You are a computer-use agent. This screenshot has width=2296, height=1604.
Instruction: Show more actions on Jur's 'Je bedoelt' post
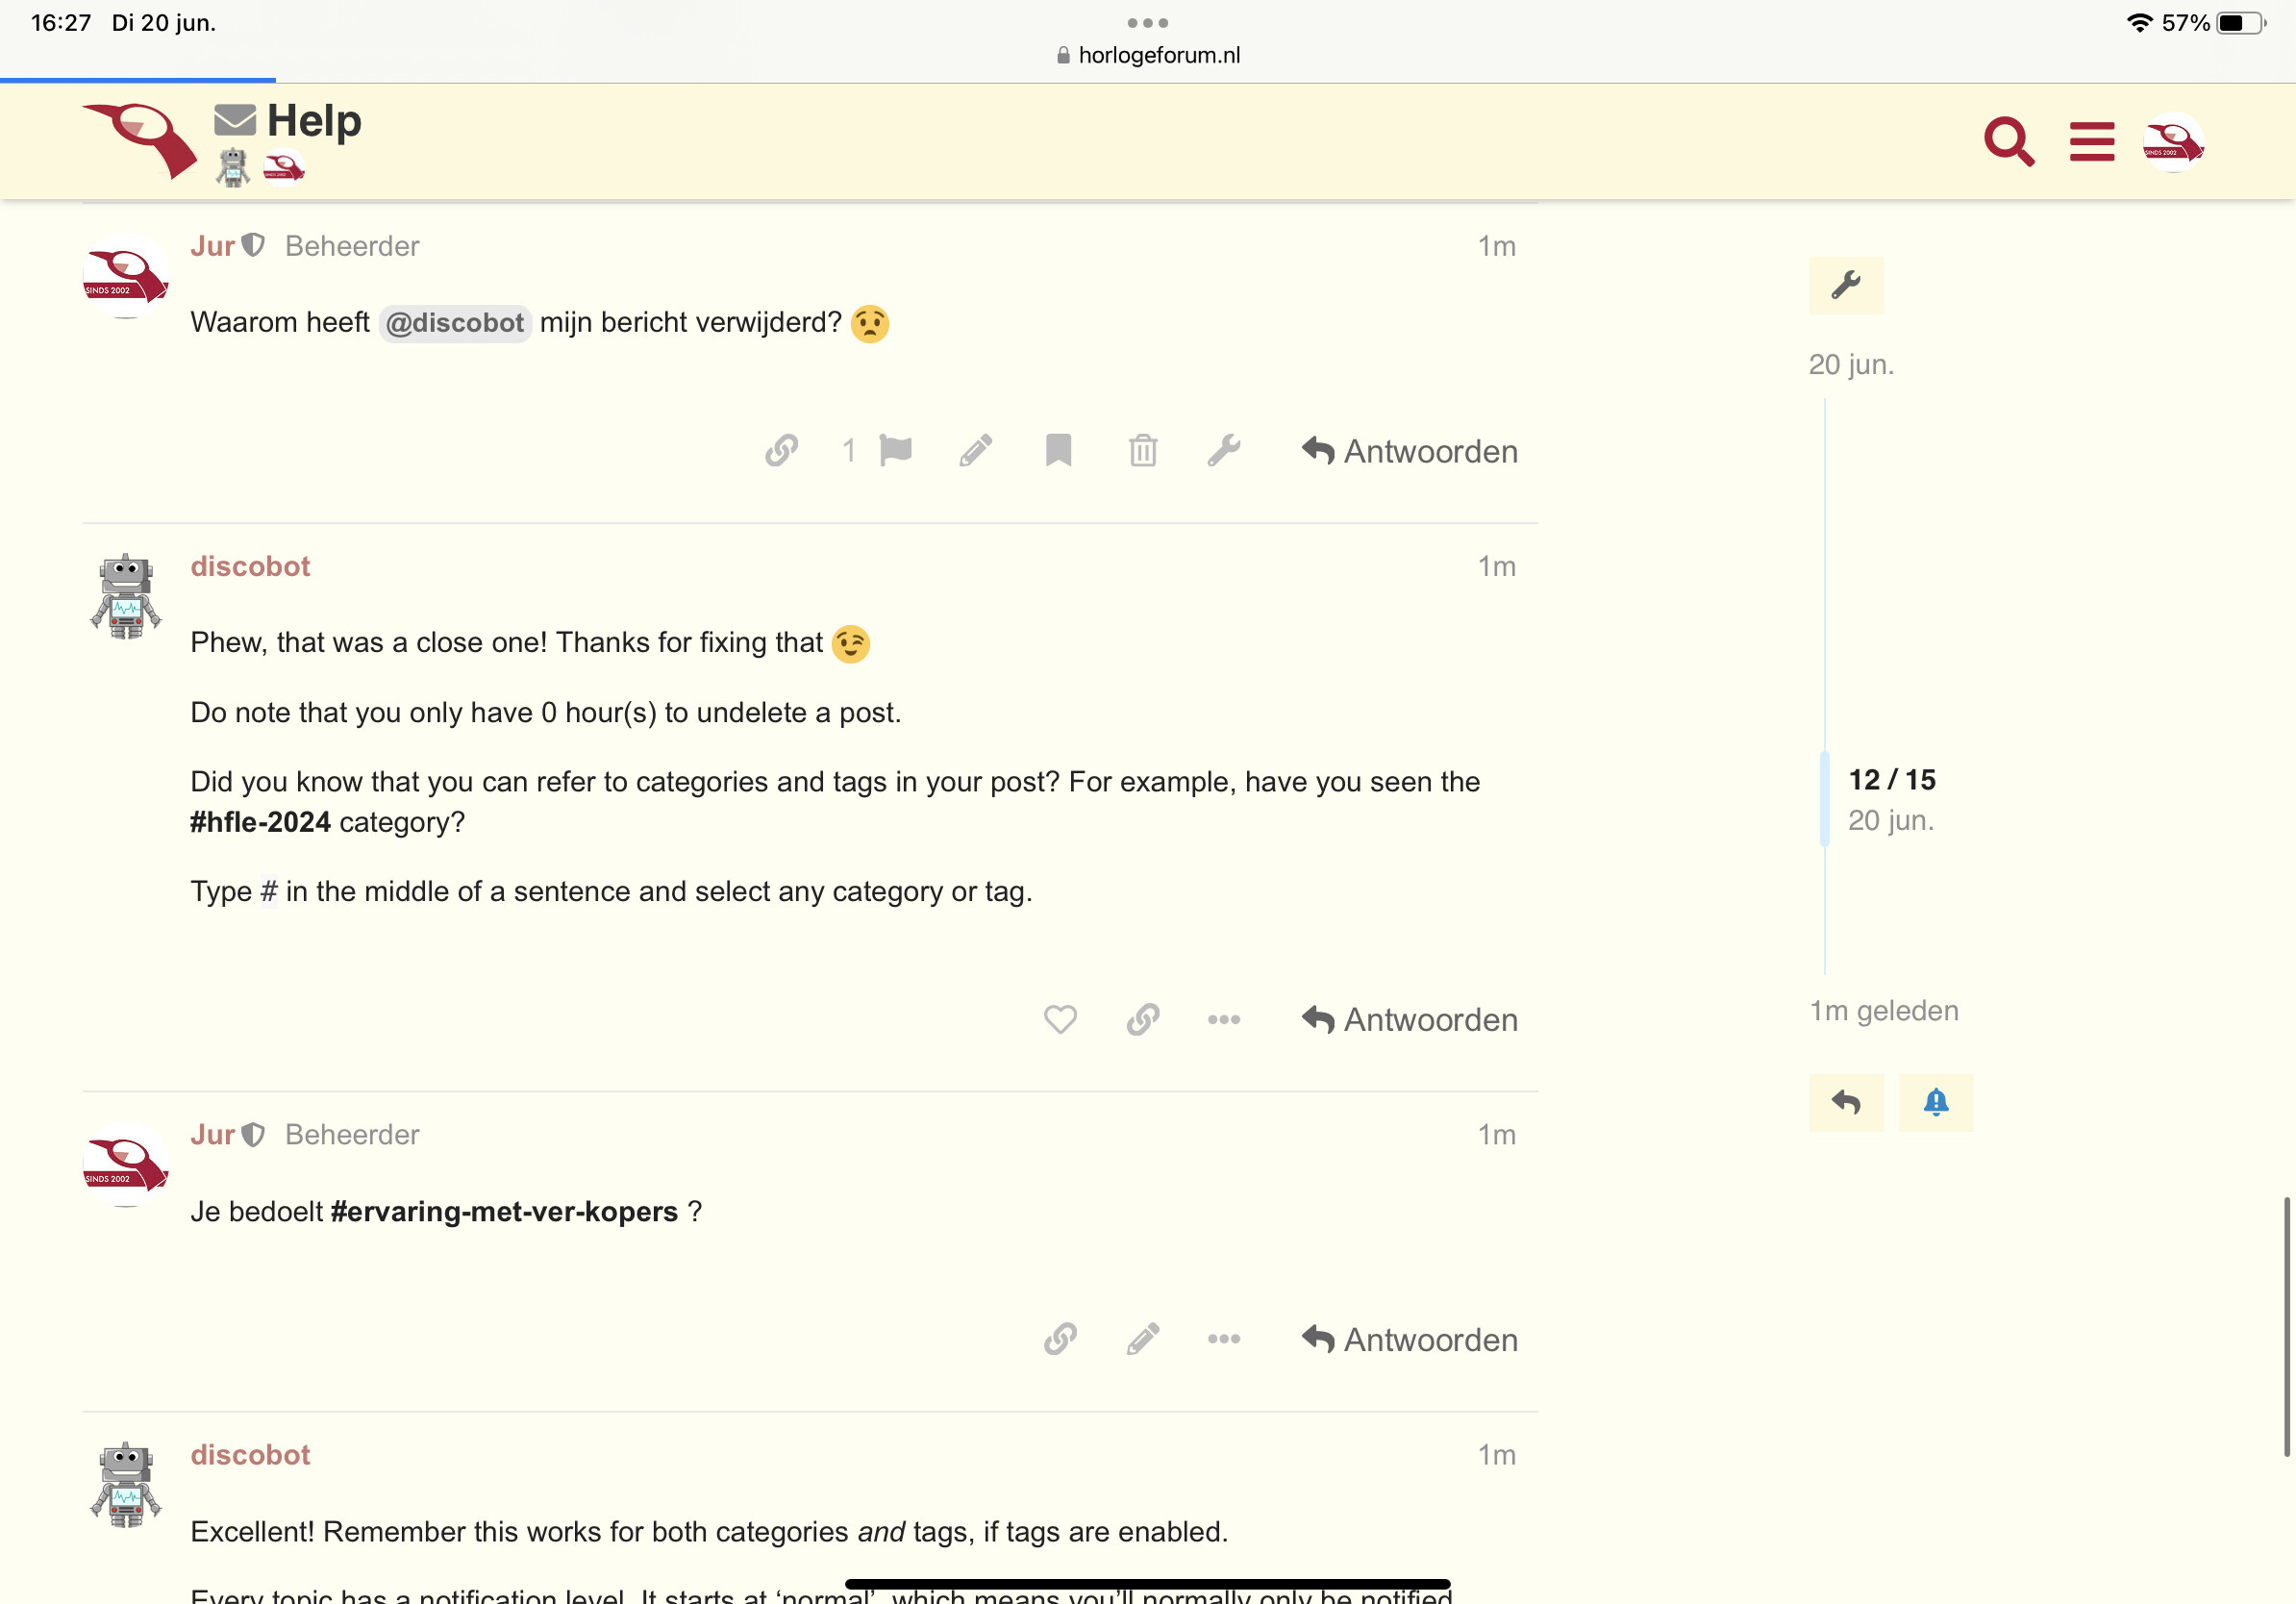[1223, 1339]
